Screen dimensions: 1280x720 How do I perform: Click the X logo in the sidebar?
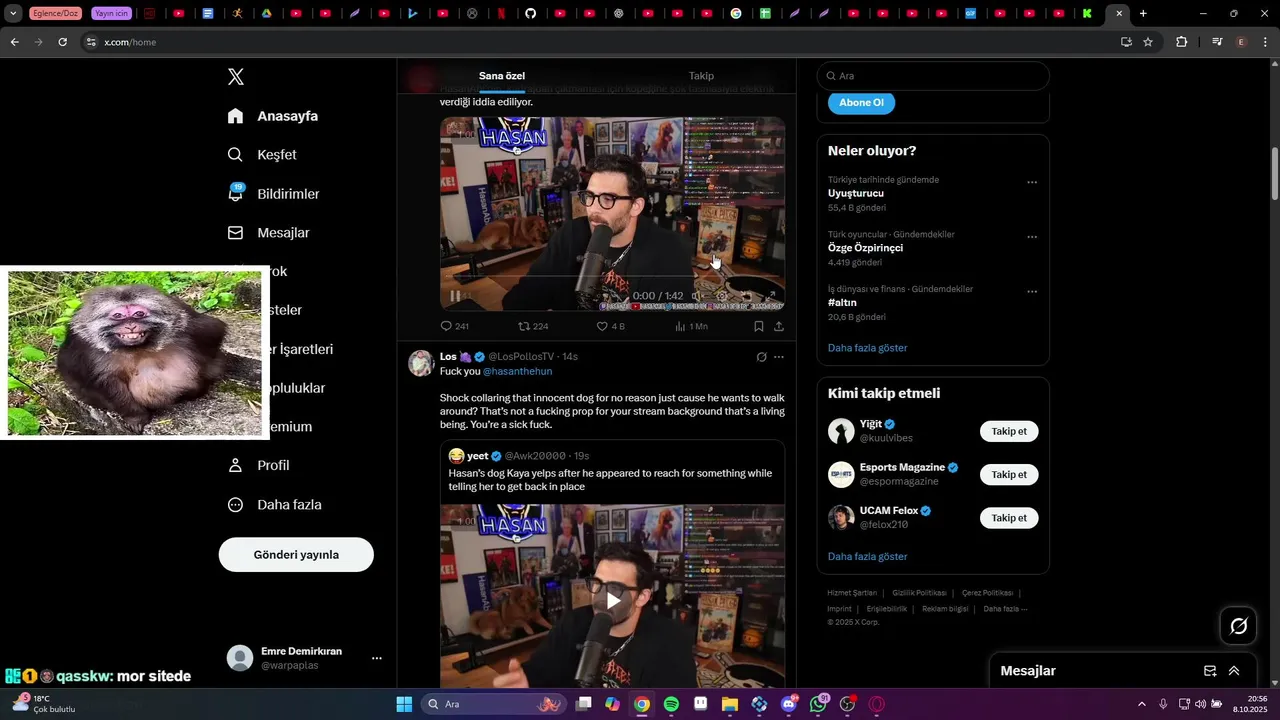click(x=236, y=77)
